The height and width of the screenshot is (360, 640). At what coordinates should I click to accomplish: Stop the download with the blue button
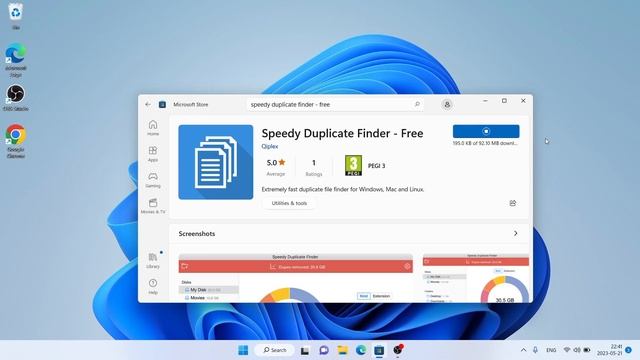(x=486, y=131)
